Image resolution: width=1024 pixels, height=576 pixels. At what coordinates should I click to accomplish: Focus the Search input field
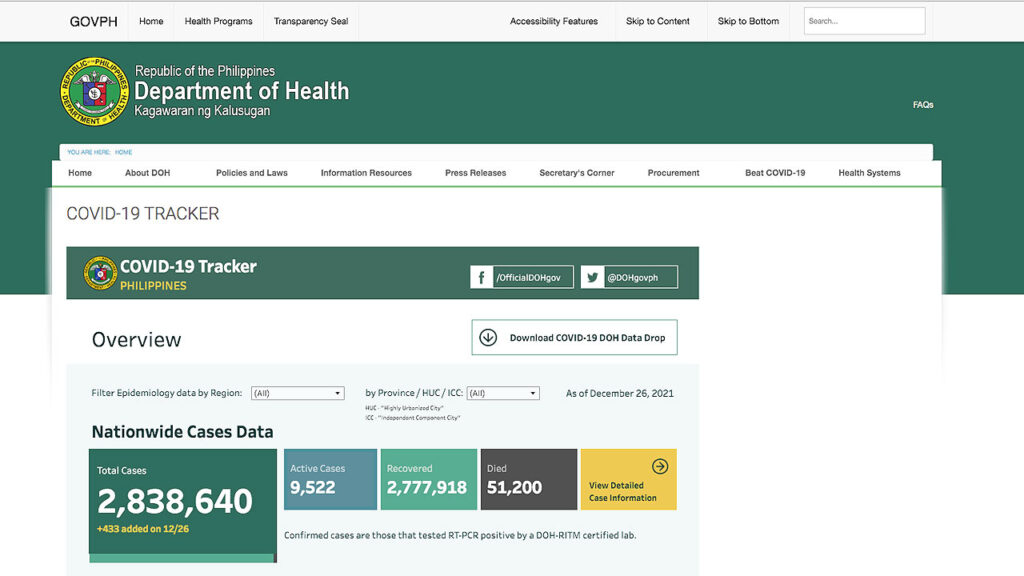(864, 21)
